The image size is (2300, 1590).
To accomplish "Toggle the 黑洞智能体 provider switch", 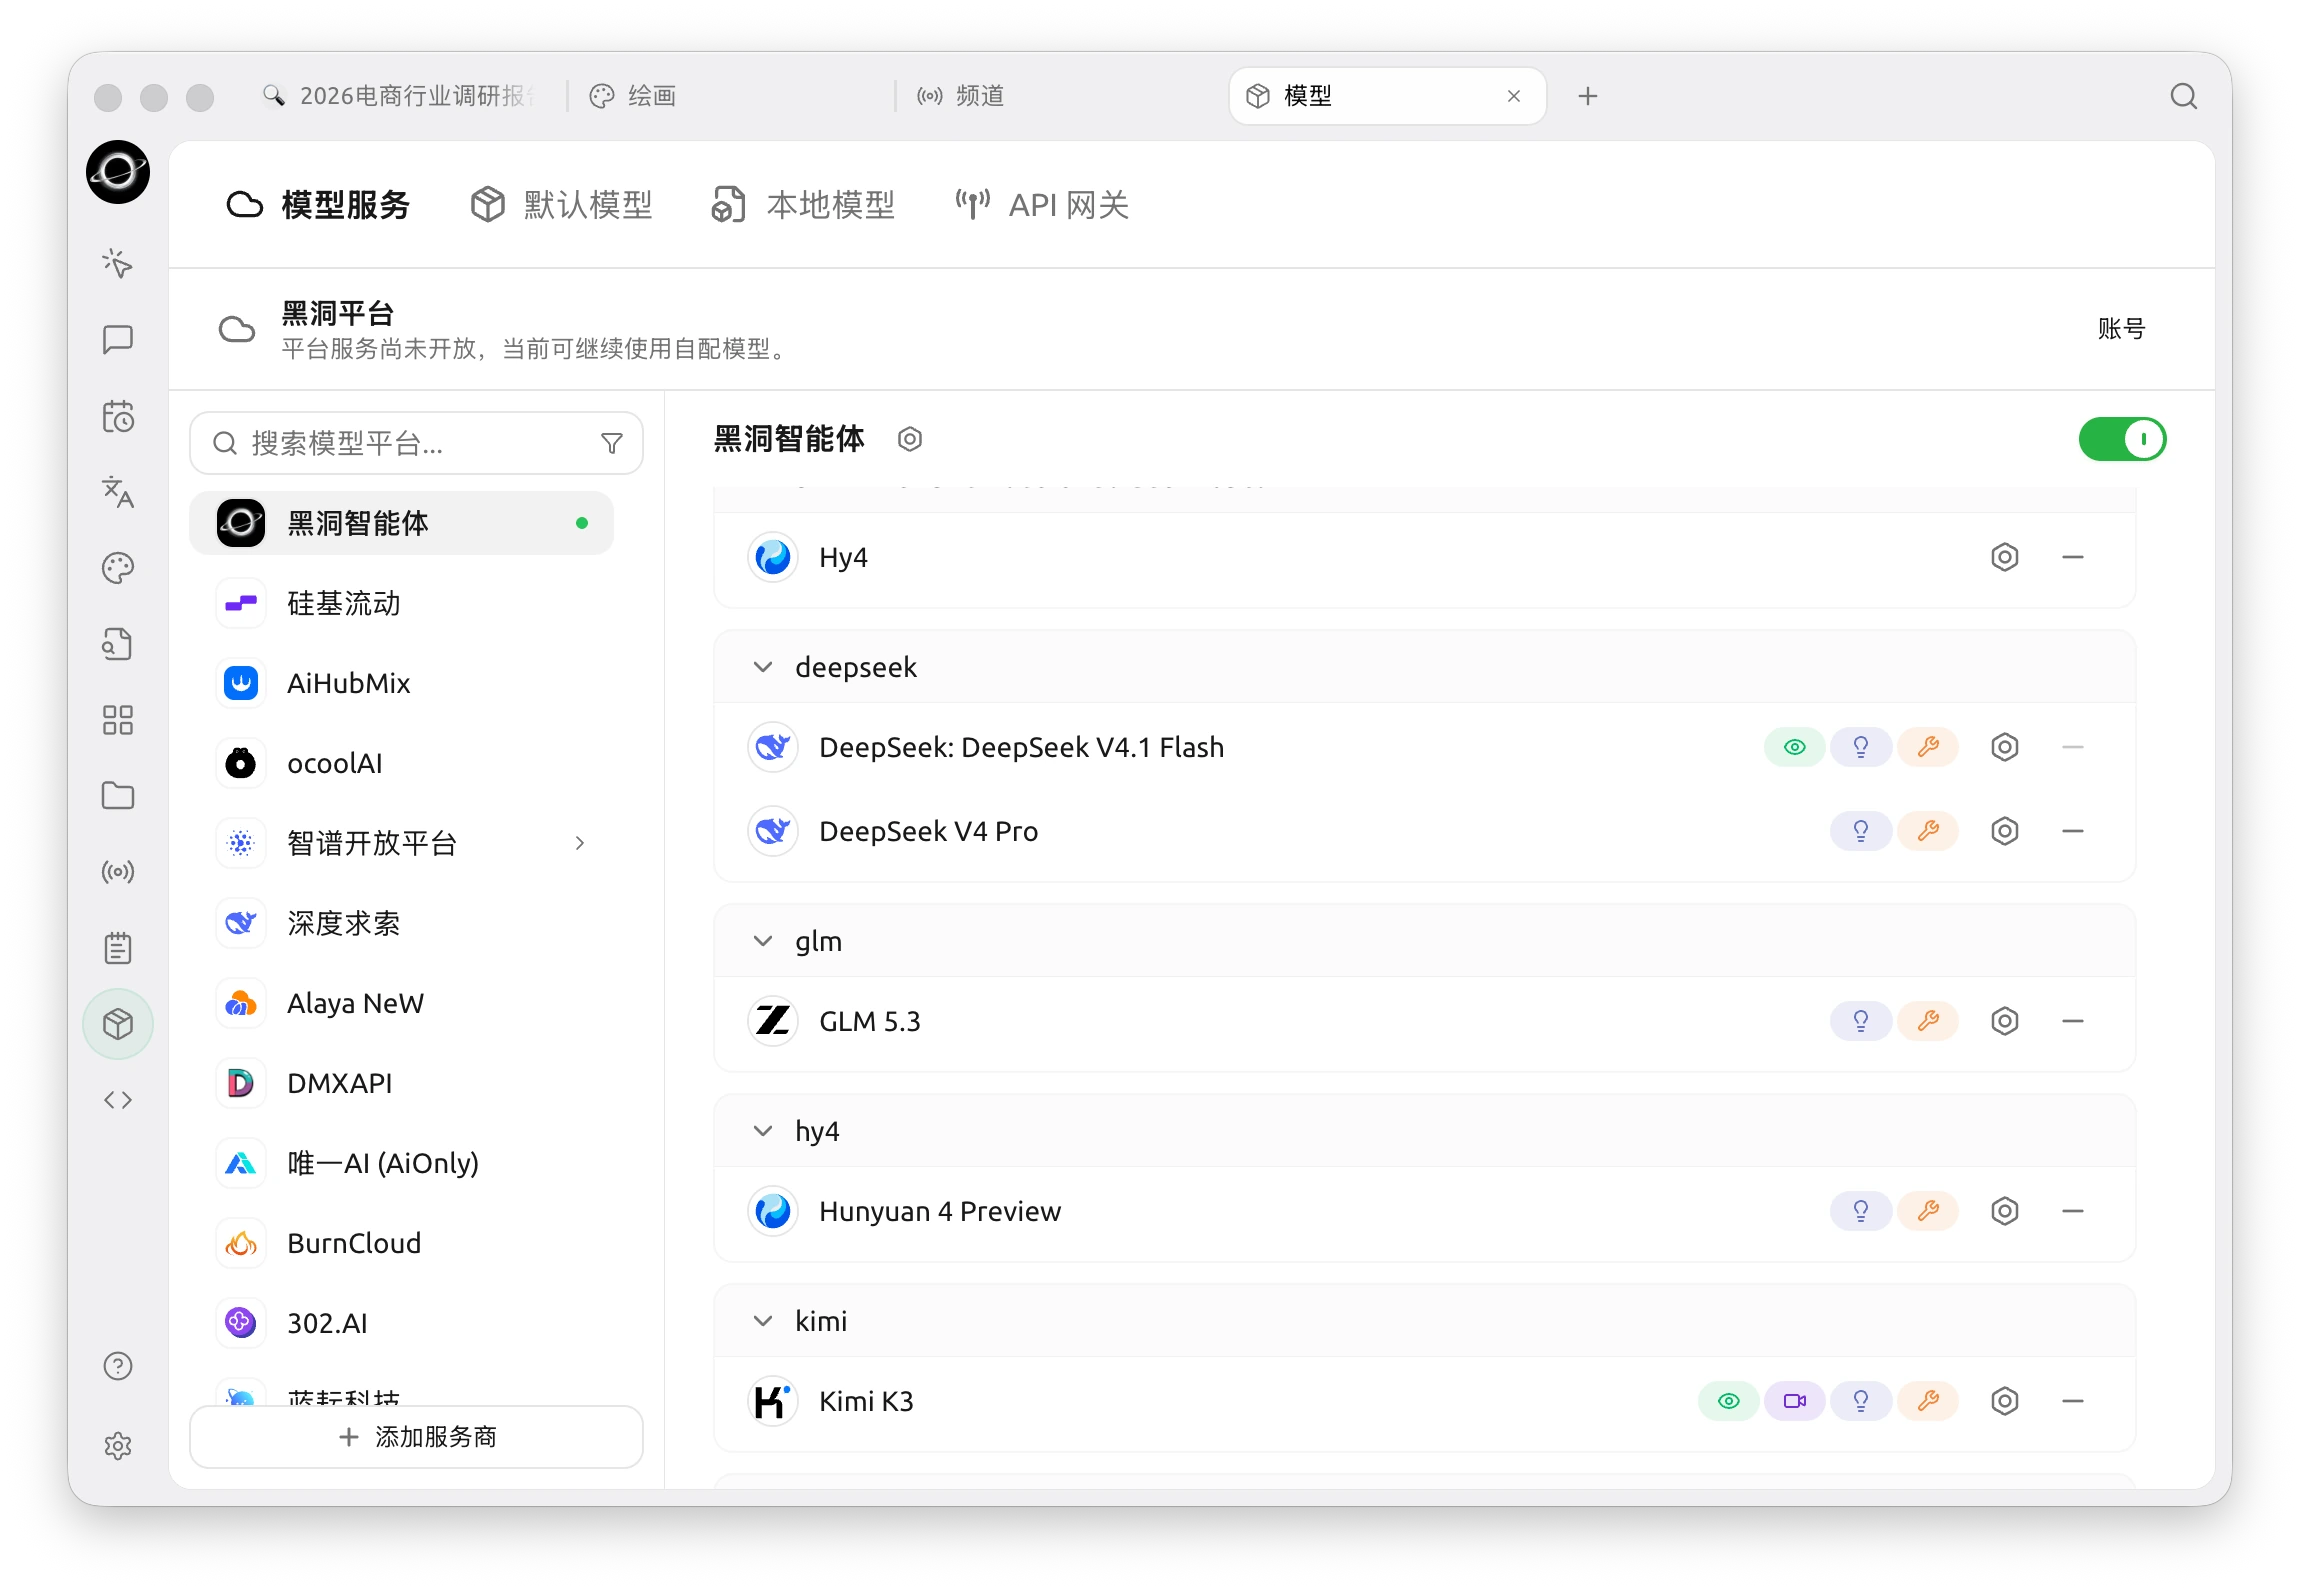I will pos(2122,439).
